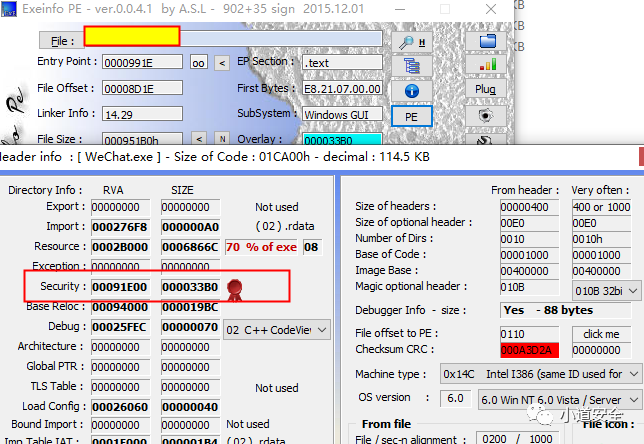The width and height of the screenshot is (644, 444).
Task: Click the 'N' button beside File Size
Action: (222, 139)
